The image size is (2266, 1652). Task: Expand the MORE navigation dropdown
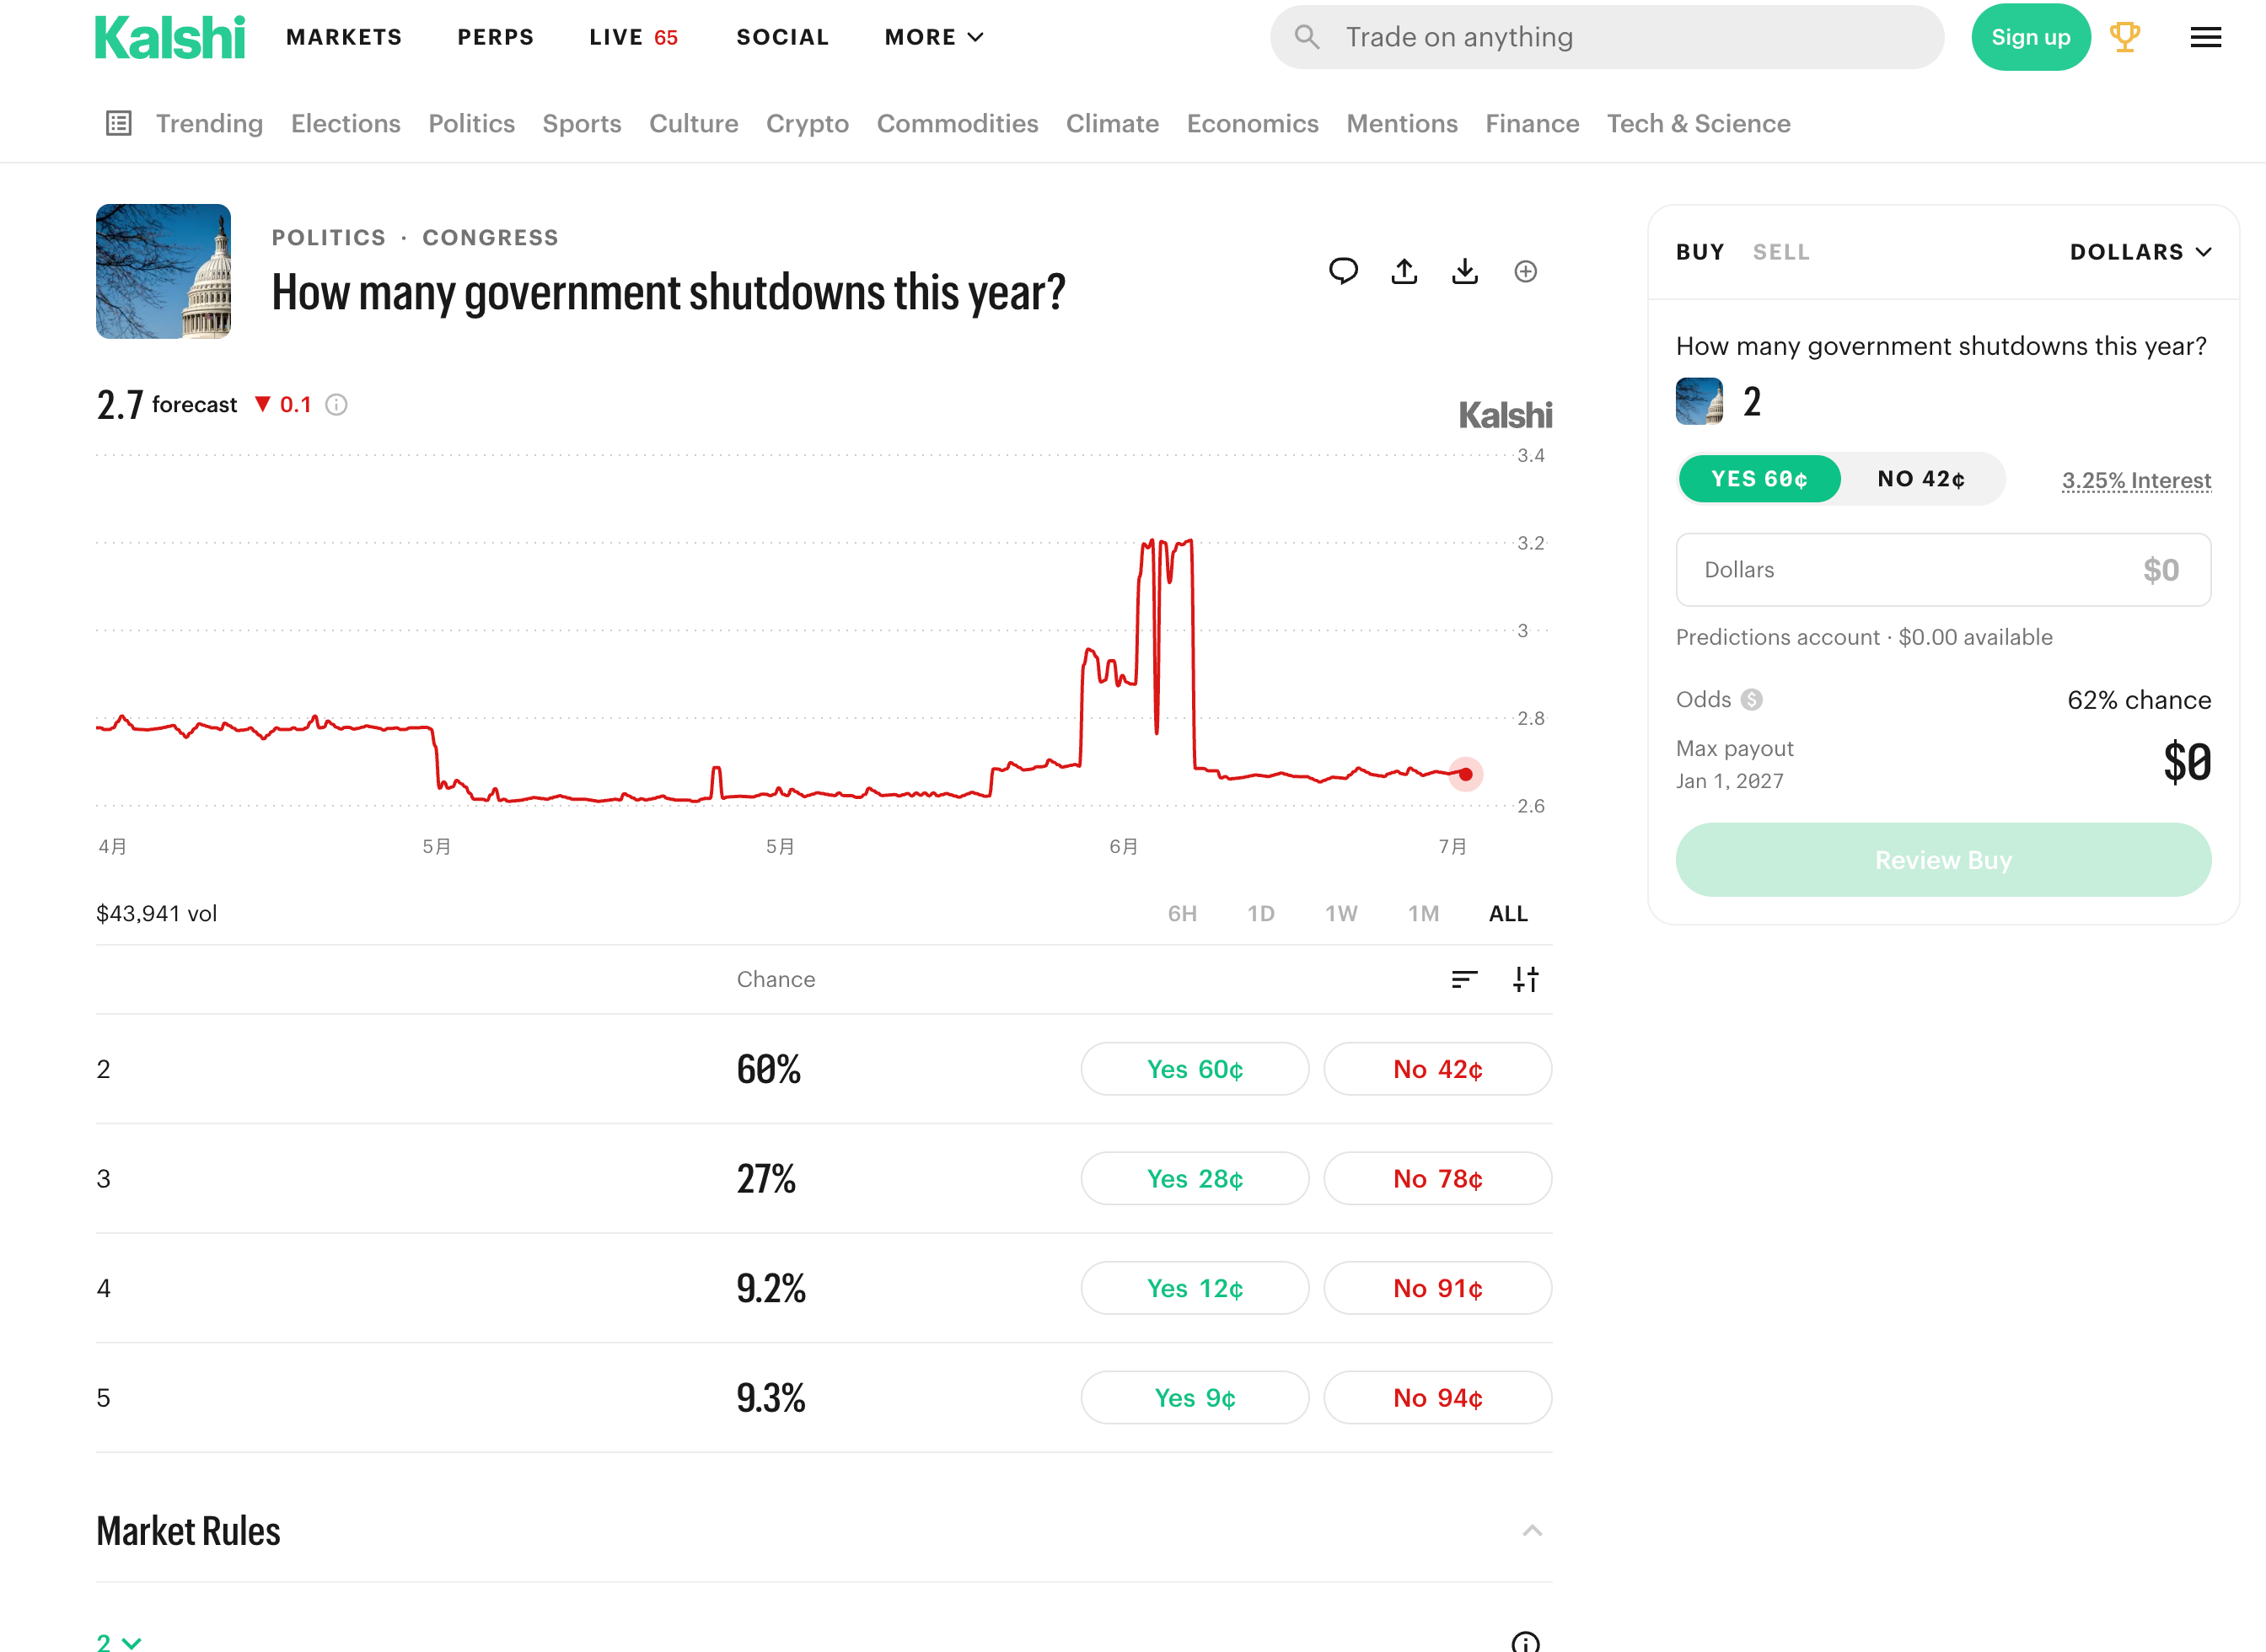tap(934, 37)
